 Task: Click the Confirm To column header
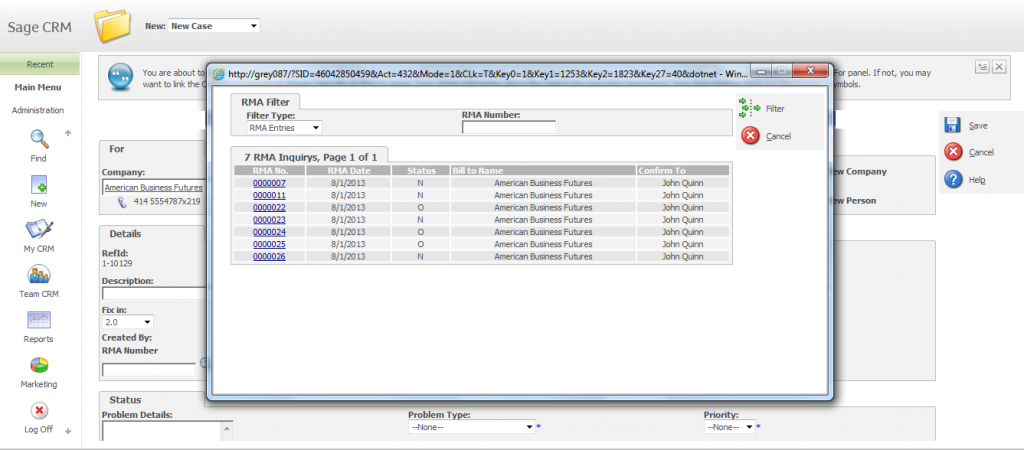[683, 170]
